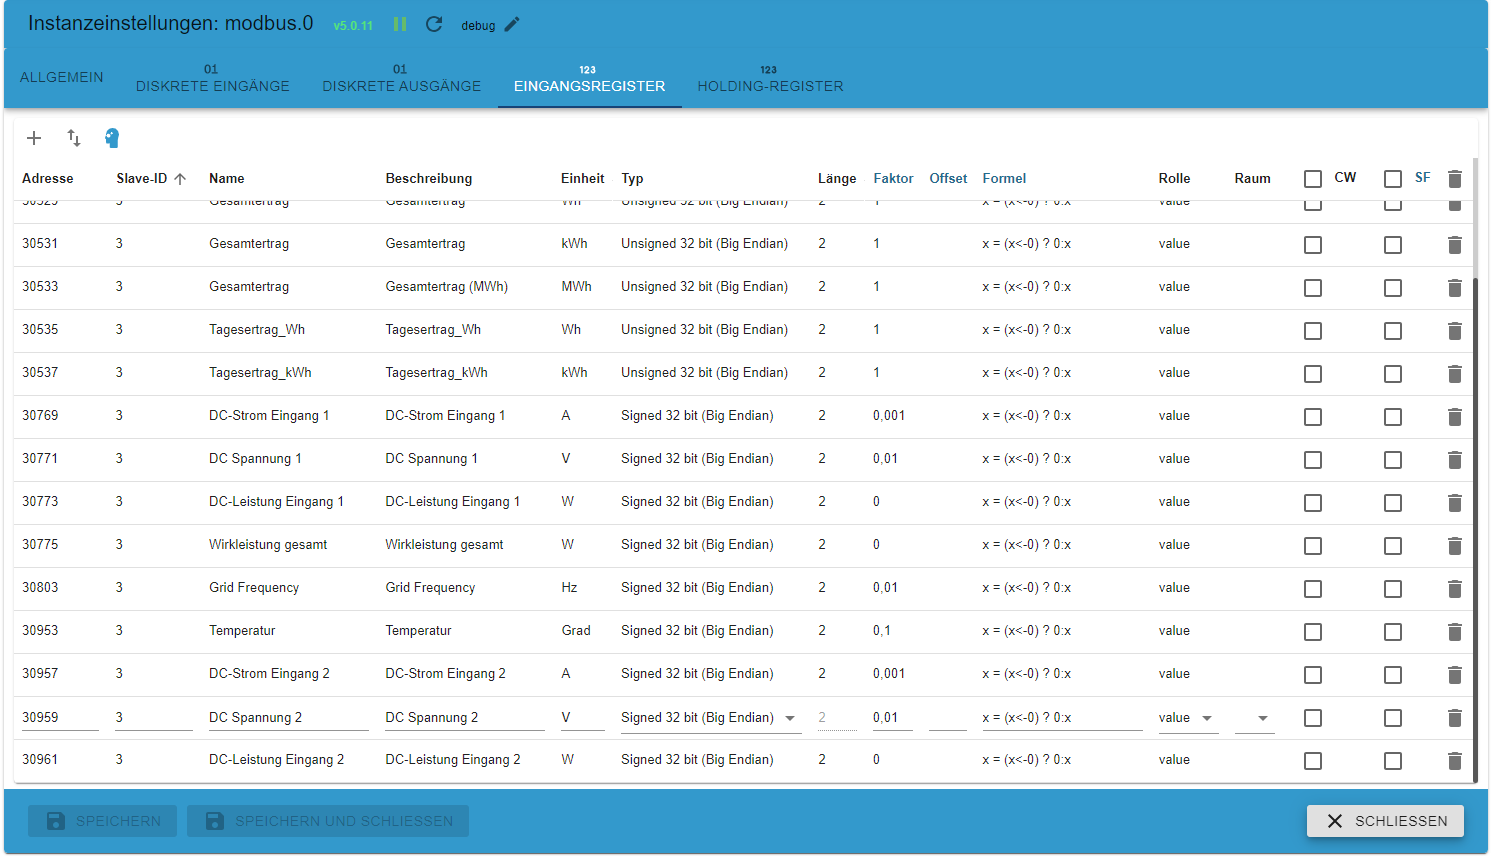Switch to Diskrete Eingänge tab

(213, 78)
